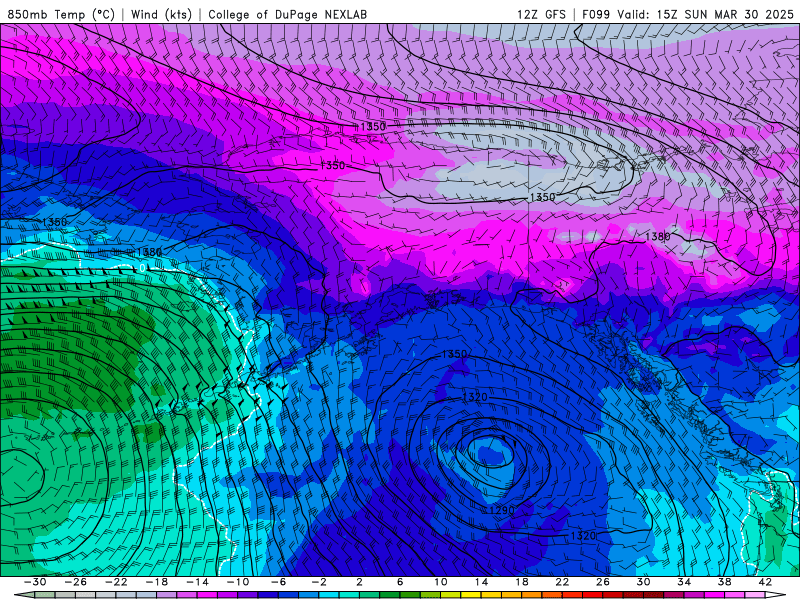
Task: Click the 'Wind (kts)' header label
Action: point(161,14)
